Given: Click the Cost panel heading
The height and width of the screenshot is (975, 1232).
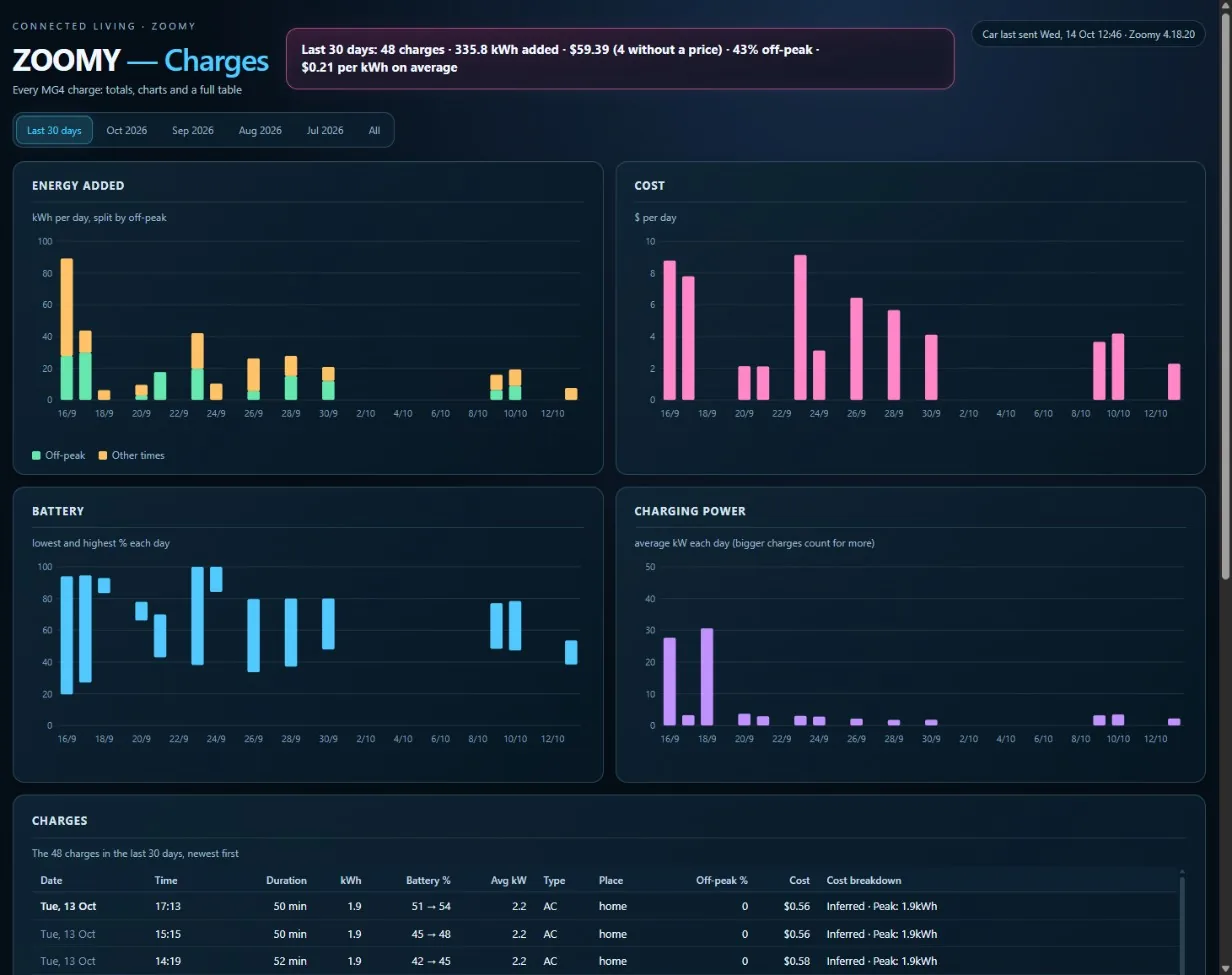Looking at the screenshot, I should click(649, 186).
